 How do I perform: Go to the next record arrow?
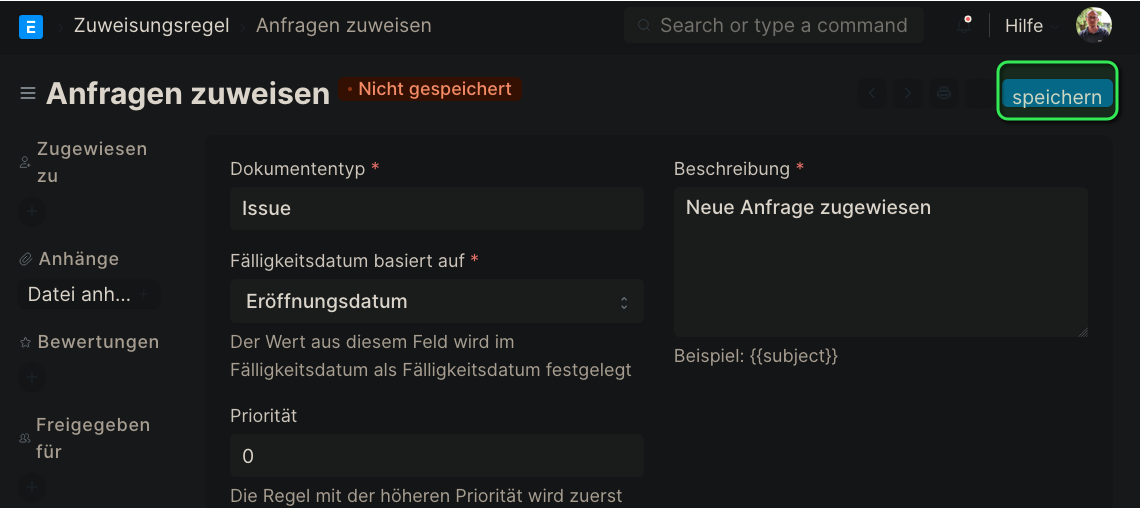click(907, 94)
